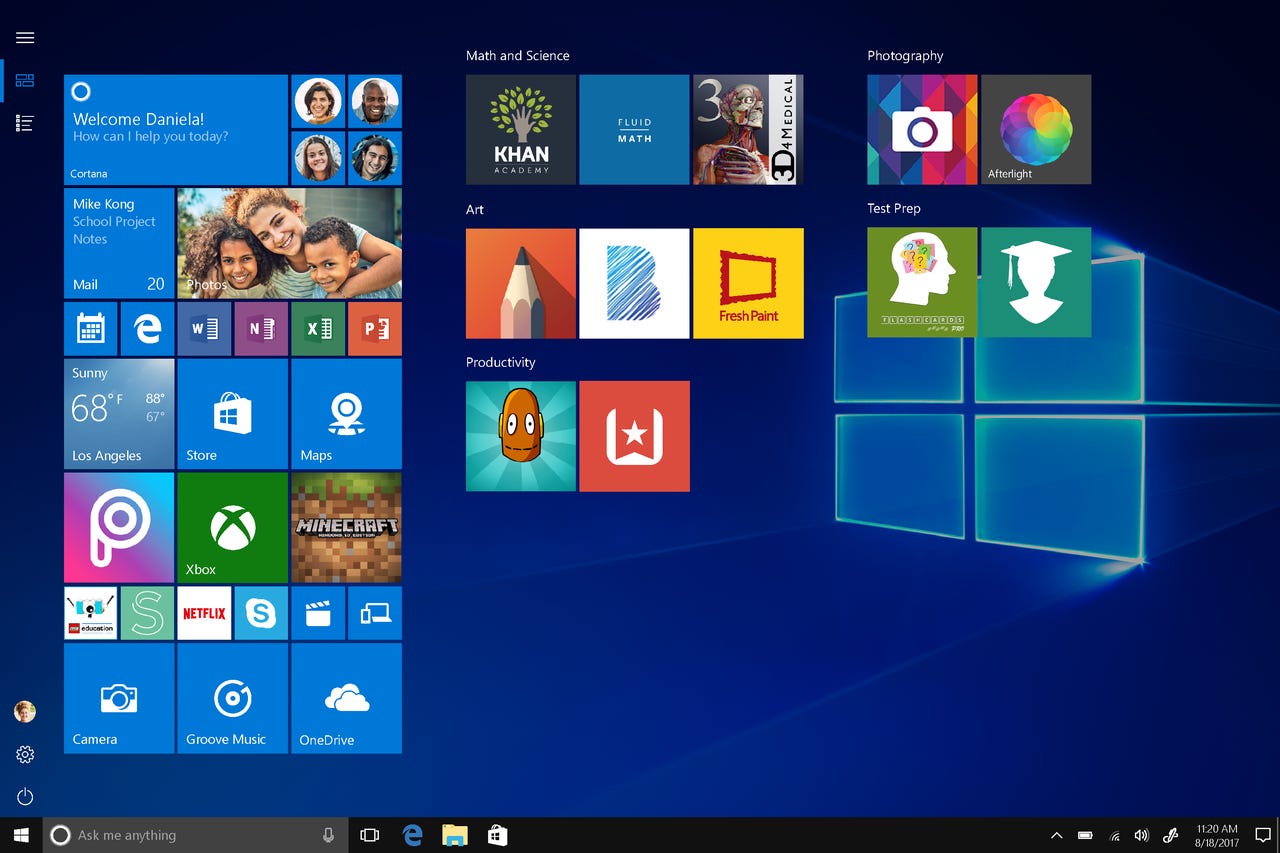The width and height of the screenshot is (1280, 853).
Task: Launch the Excel tile
Action: [x=318, y=328]
